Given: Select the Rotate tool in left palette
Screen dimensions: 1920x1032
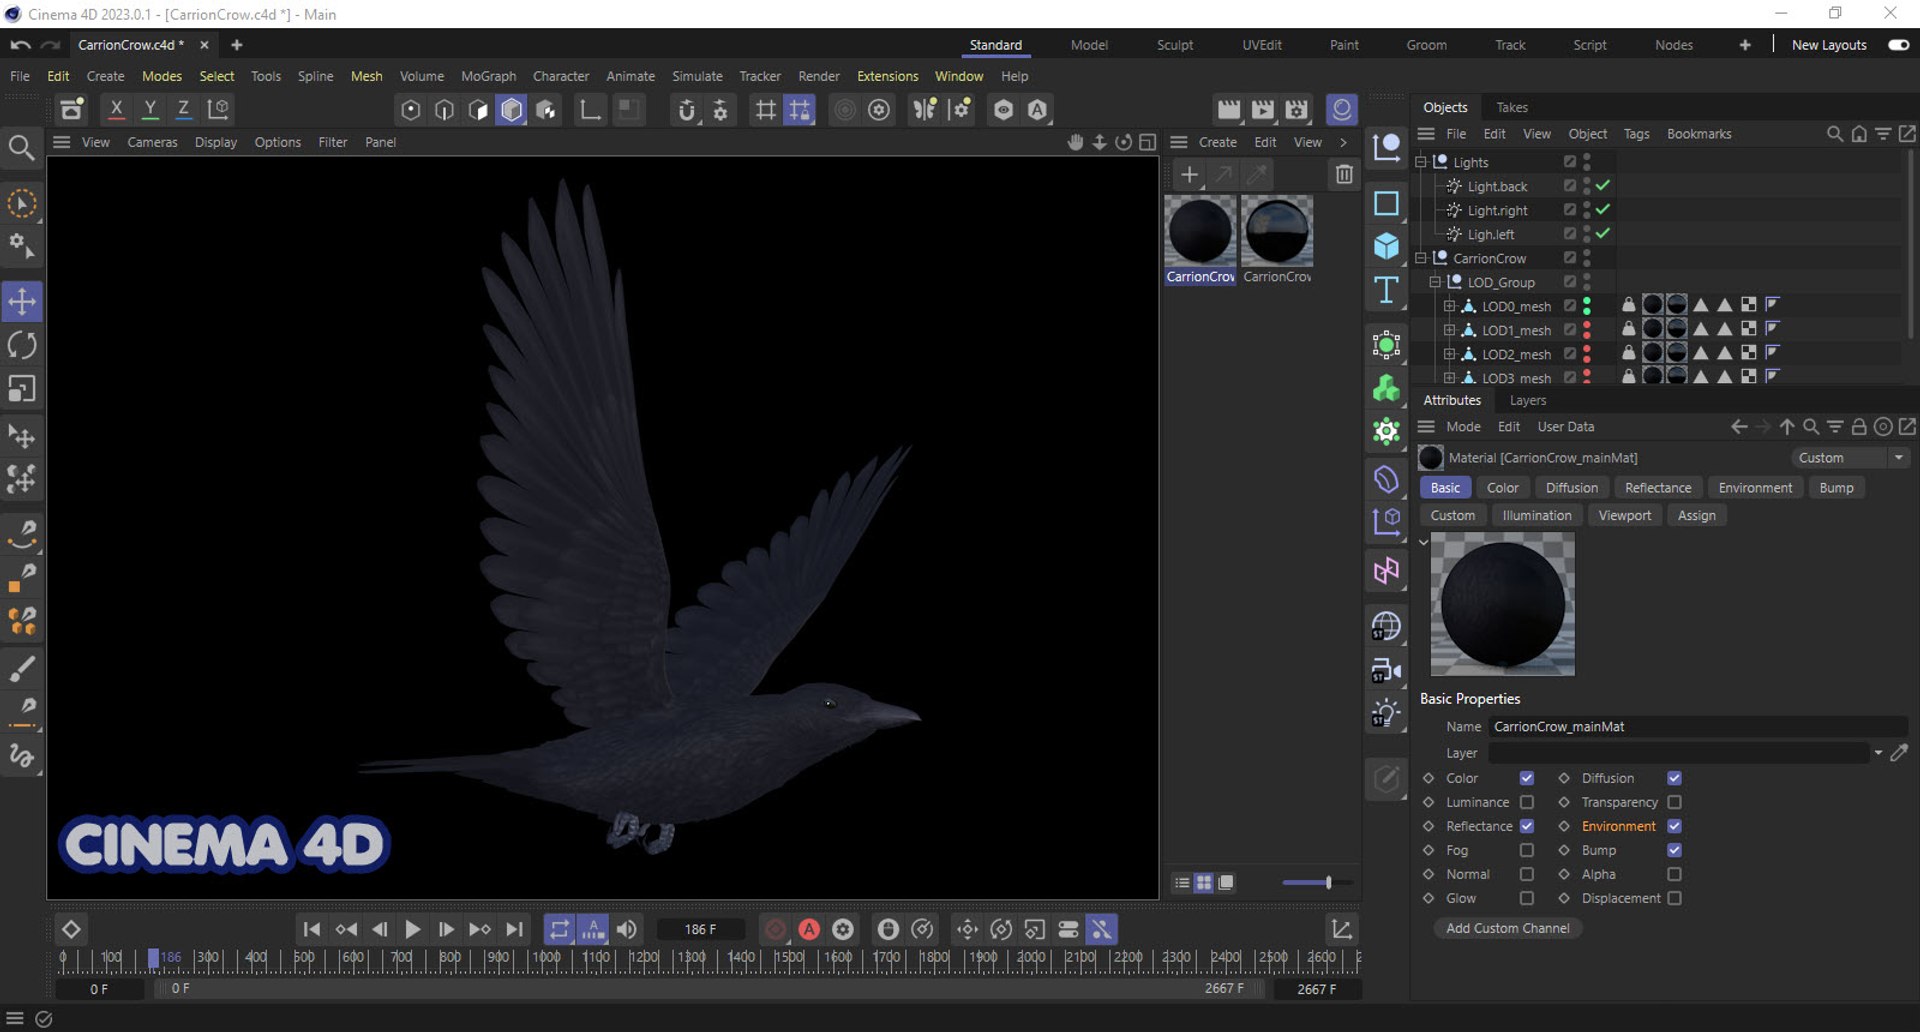Looking at the screenshot, I should [22, 345].
